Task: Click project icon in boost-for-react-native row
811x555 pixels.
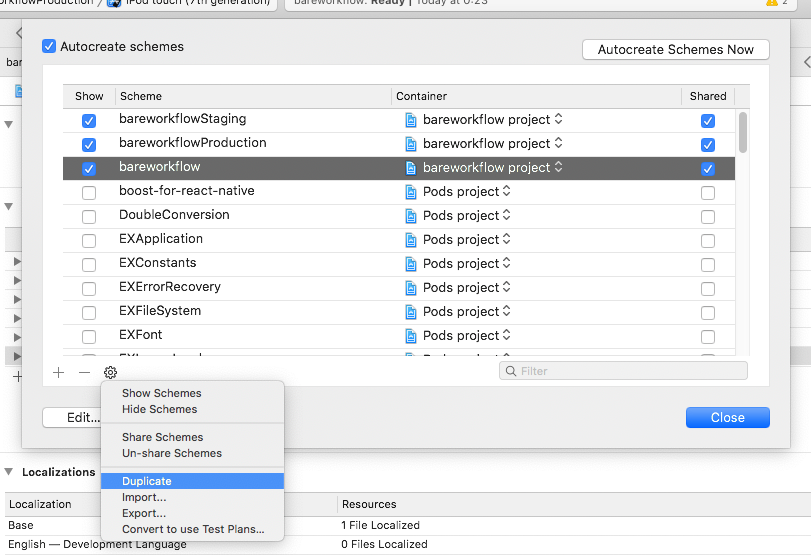Action: (x=411, y=192)
